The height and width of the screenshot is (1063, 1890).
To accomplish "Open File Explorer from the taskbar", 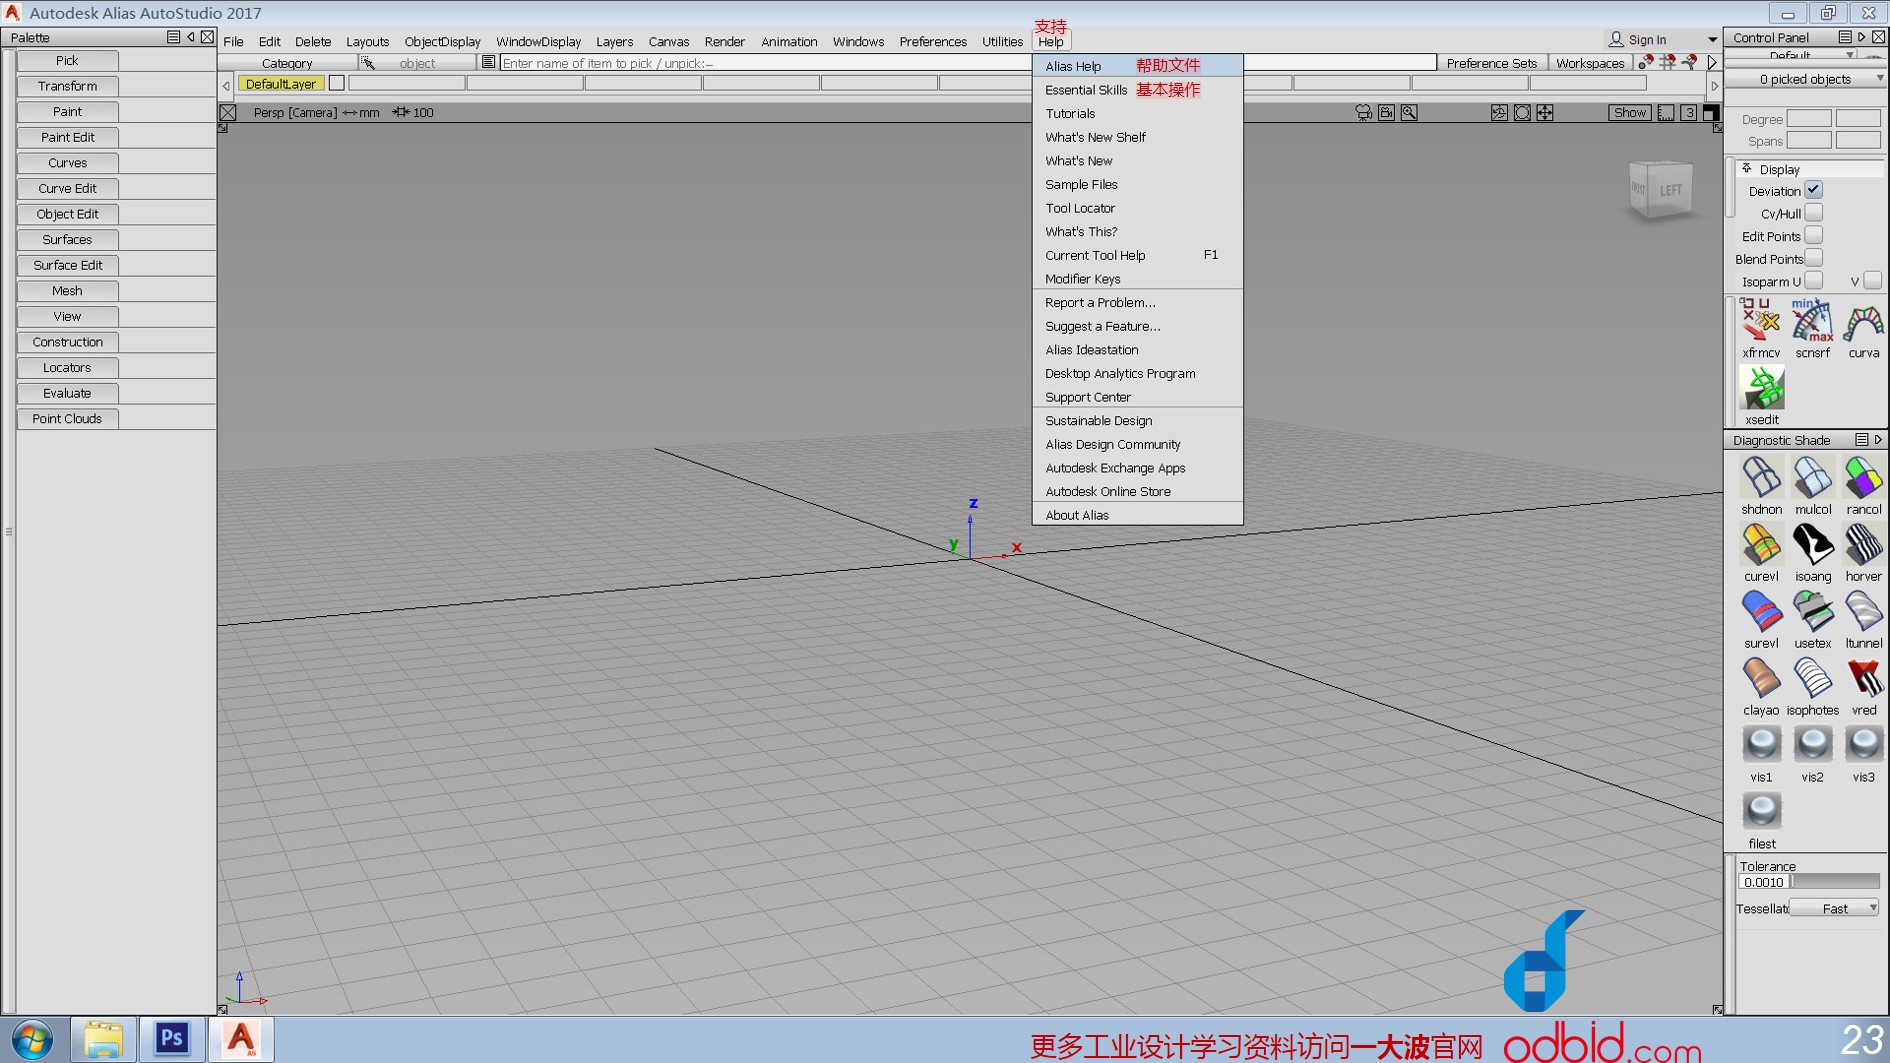I will pyautogui.click(x=102, y=1039).
